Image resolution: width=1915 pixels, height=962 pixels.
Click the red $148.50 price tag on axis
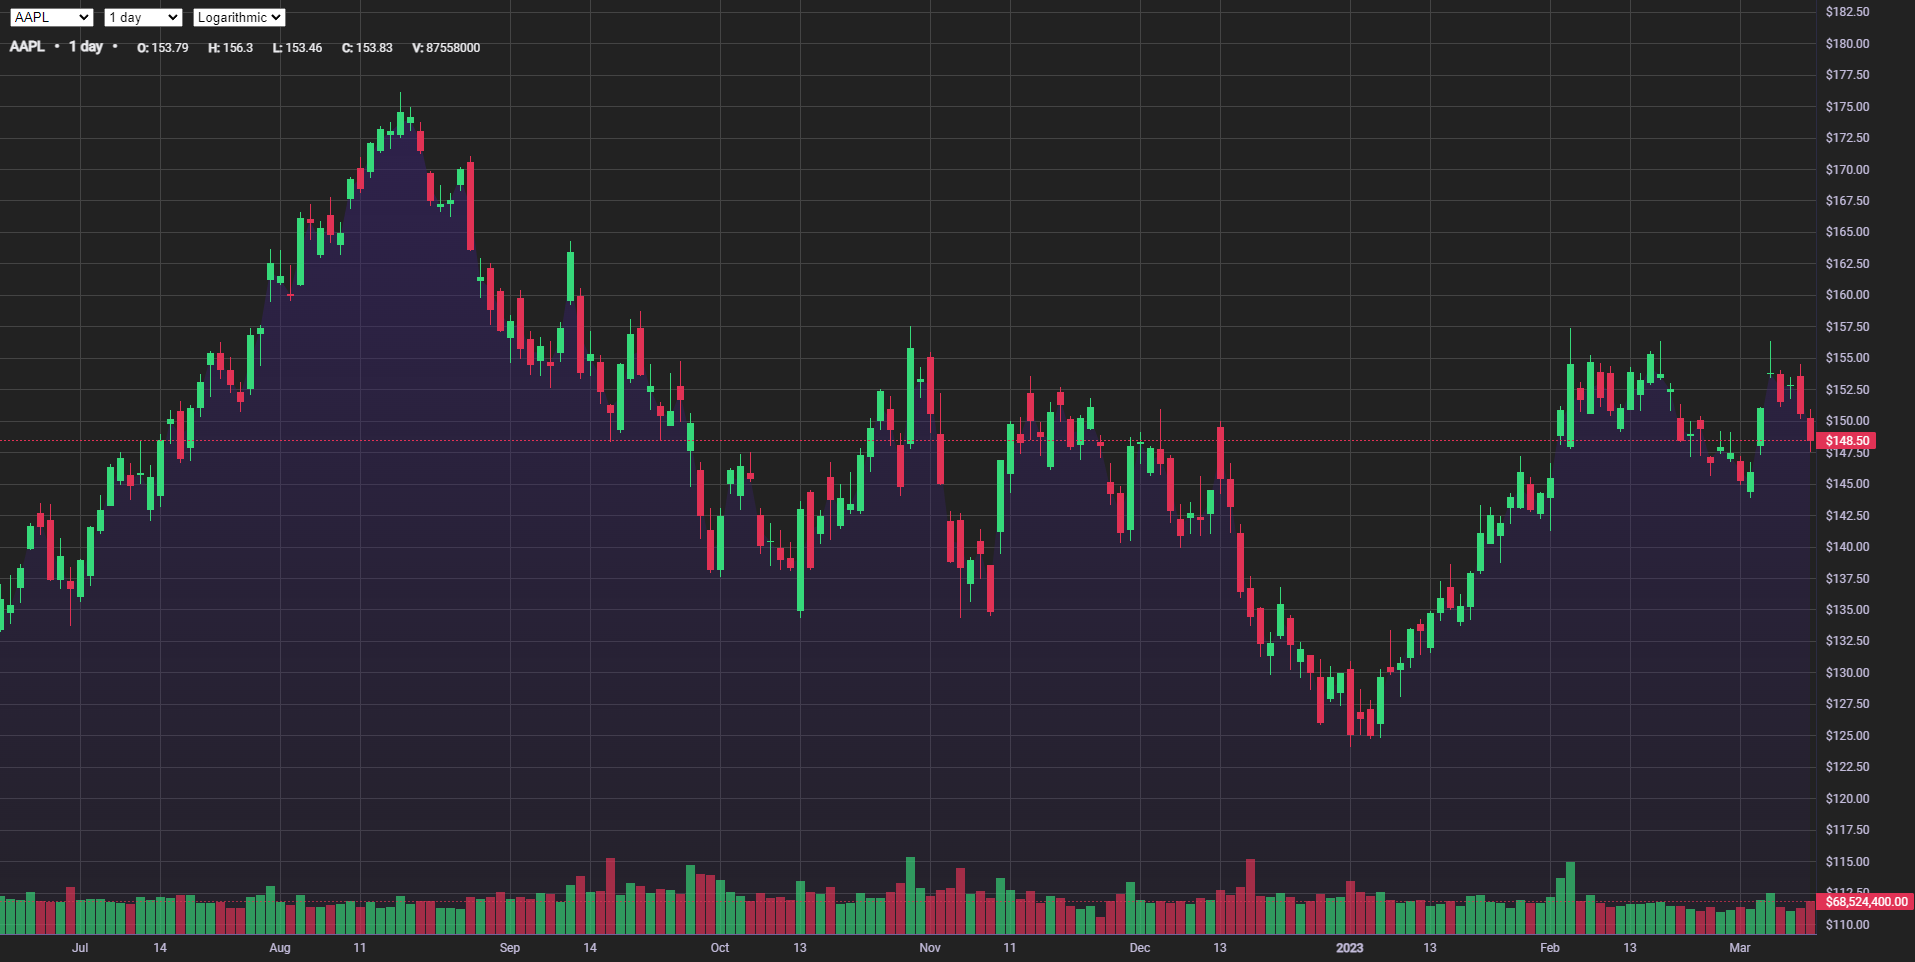click(1846, 440)
